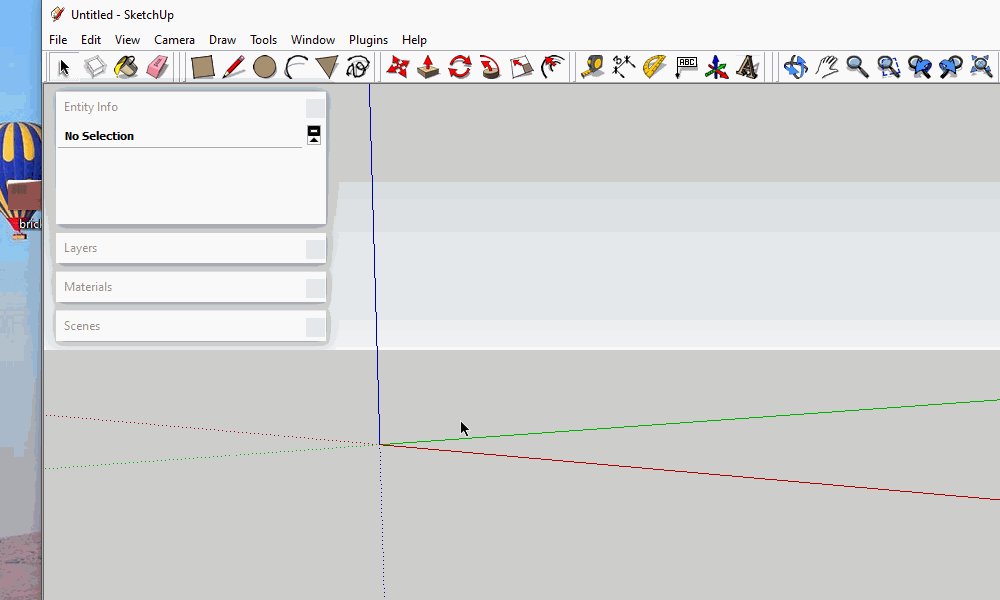Select the triangle Polygon tool
Image resolution: width=1000 pixels, height=600 pixels.
[327, 67]
